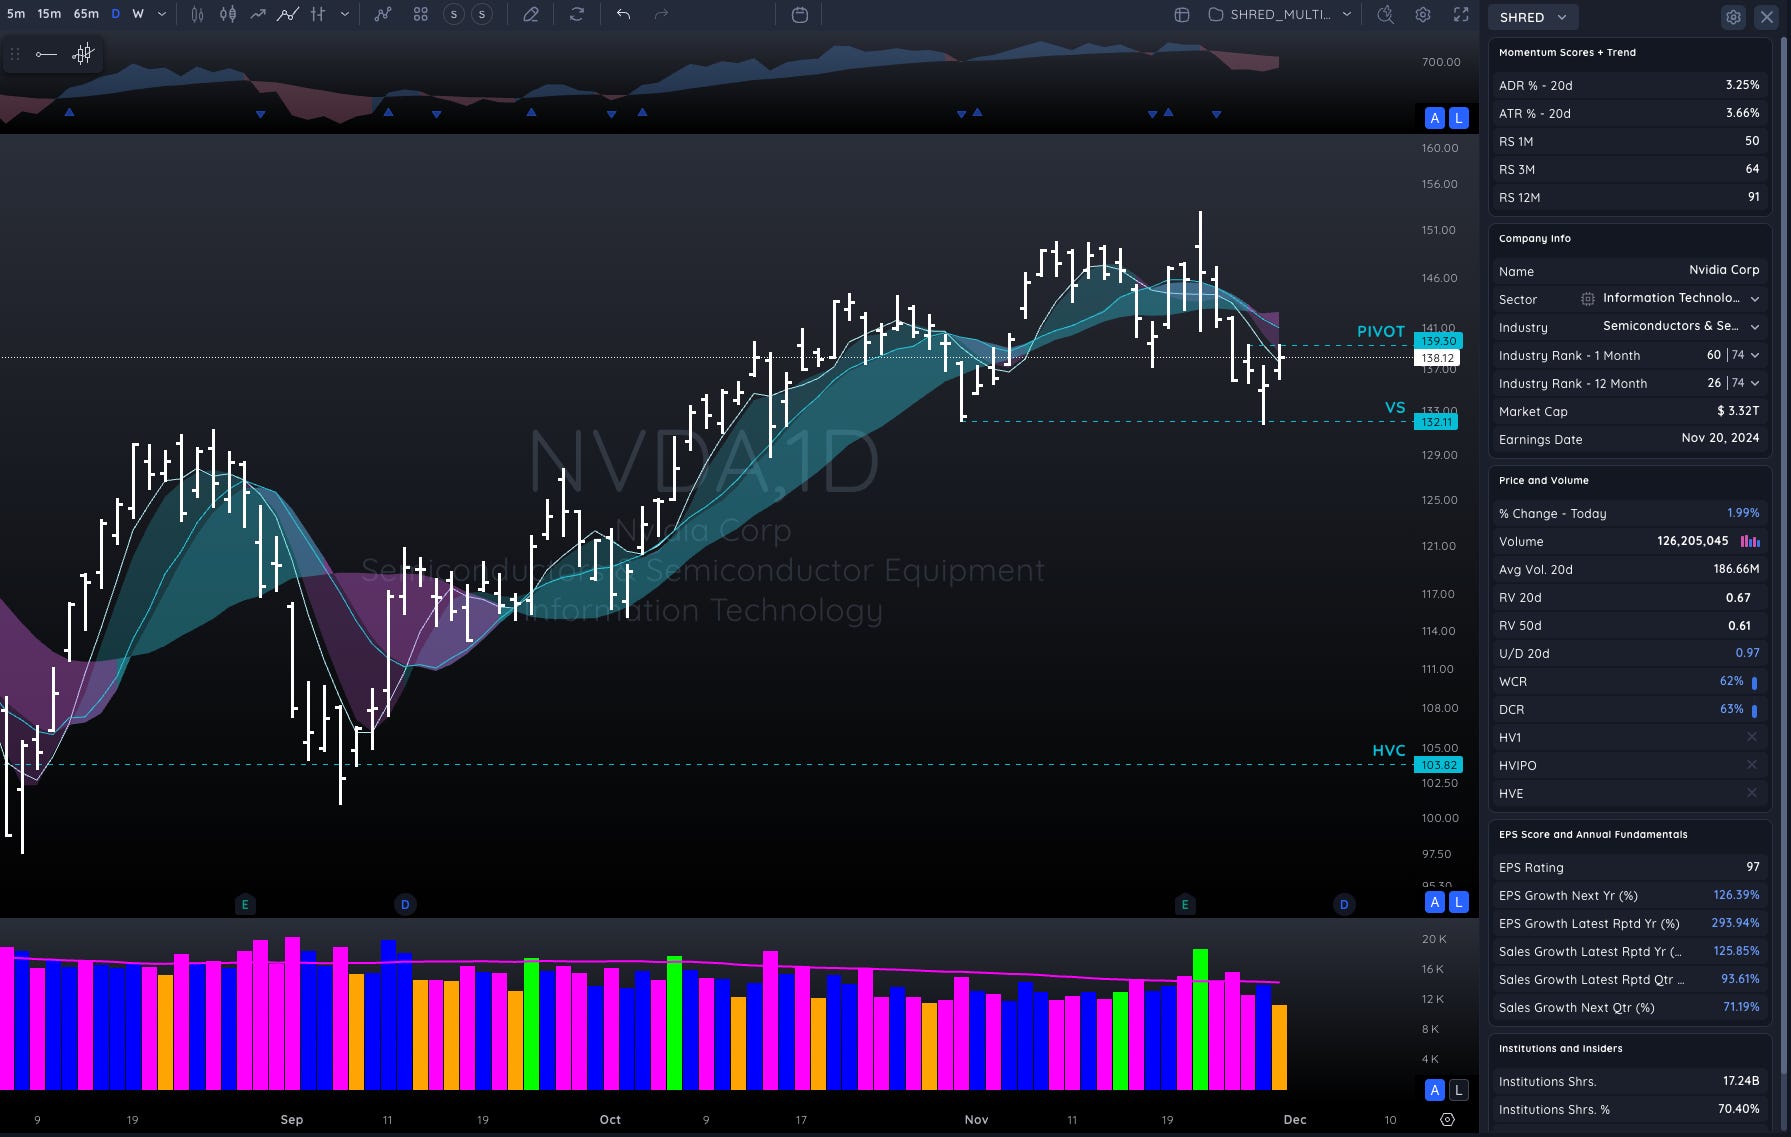The image size is (1791, 1137).
Task: Open the indicators icon in top toolbar
Action: coord(383,14)
